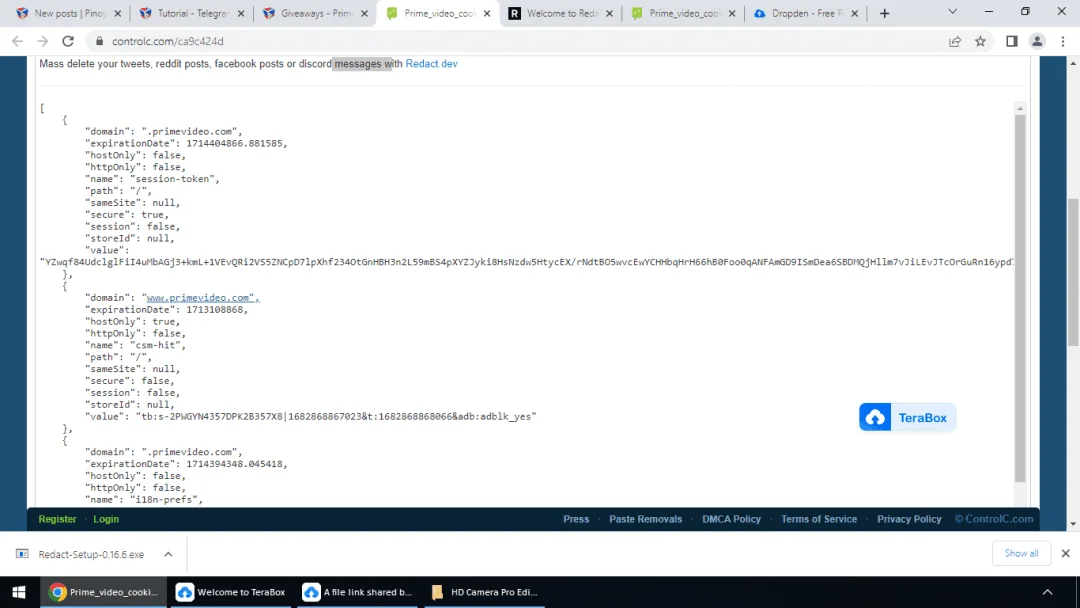Close the New posts tab
This screenshot has height=608, width=1080.
click(117, 13)
